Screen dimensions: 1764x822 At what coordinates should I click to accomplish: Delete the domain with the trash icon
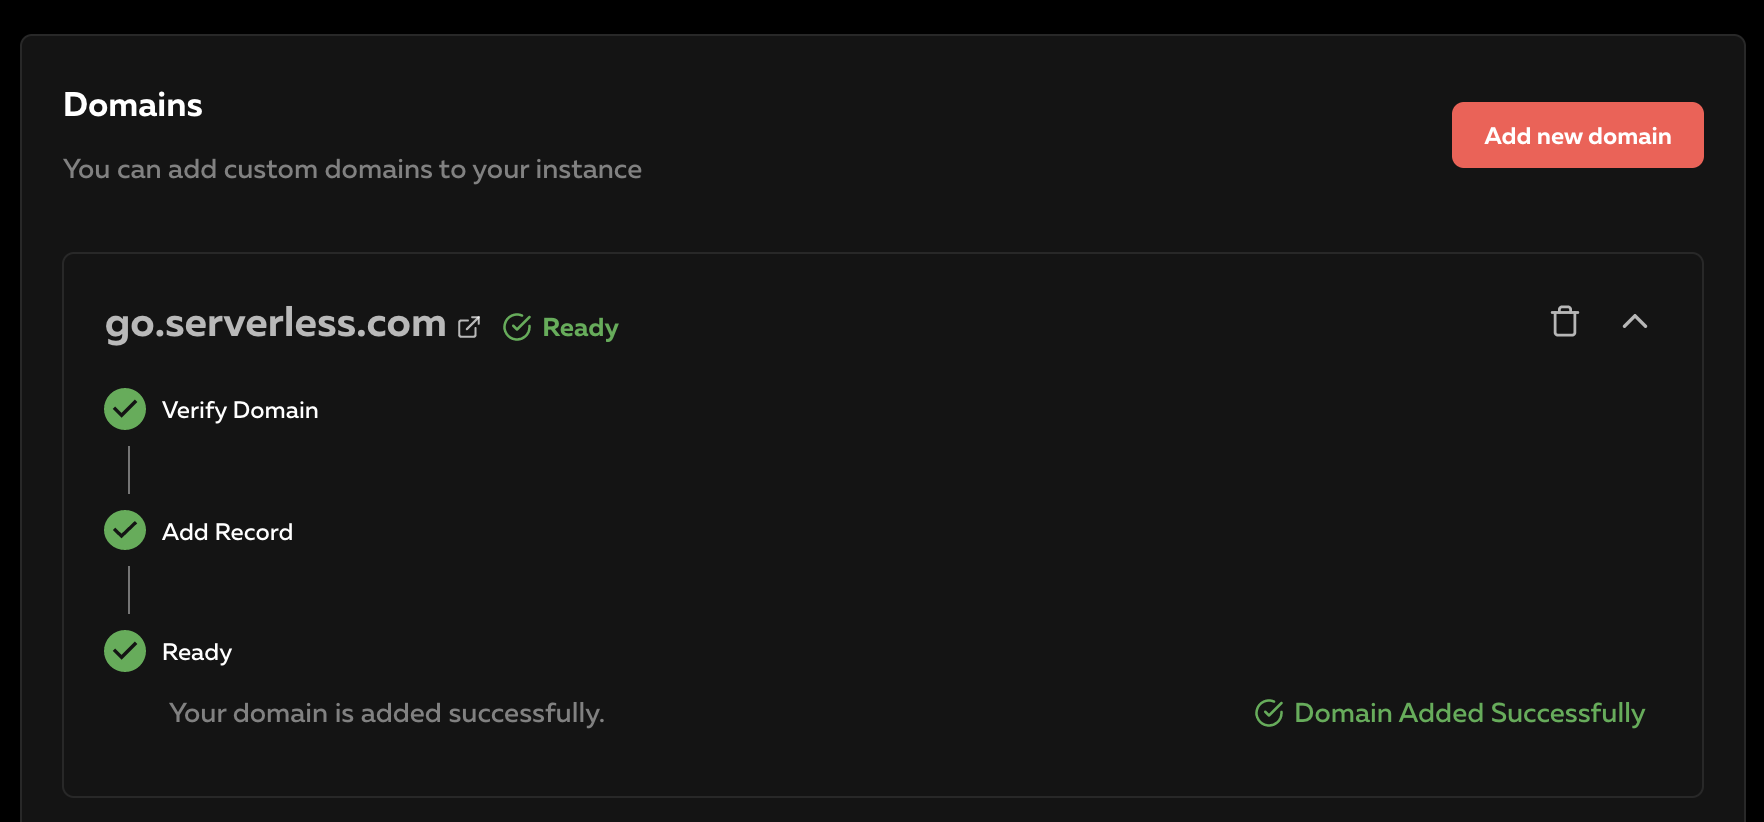click(1564, 321)
